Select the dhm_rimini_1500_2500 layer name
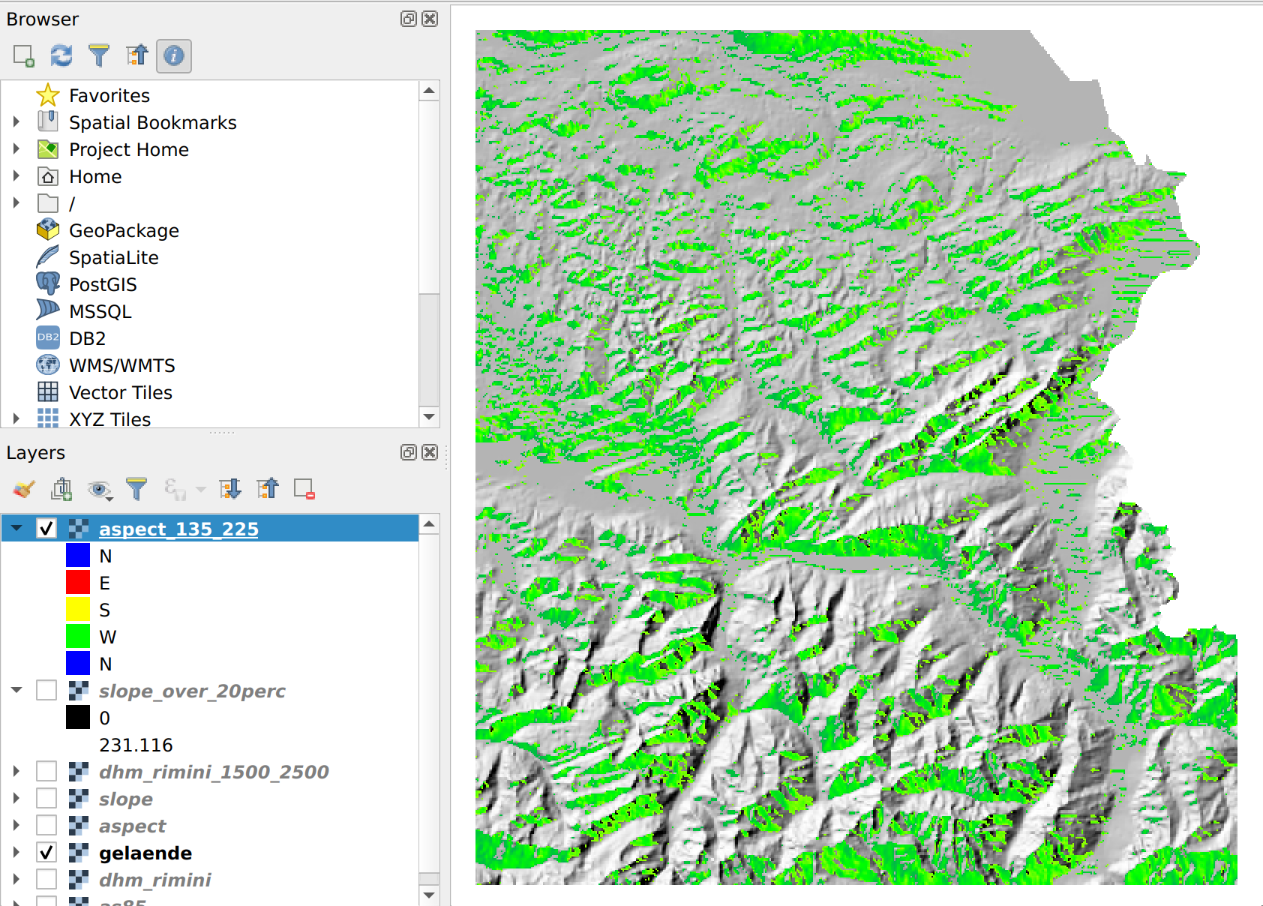Viewport: 1263px width, 906px height. pyautogui.click(x=213, y=772)
